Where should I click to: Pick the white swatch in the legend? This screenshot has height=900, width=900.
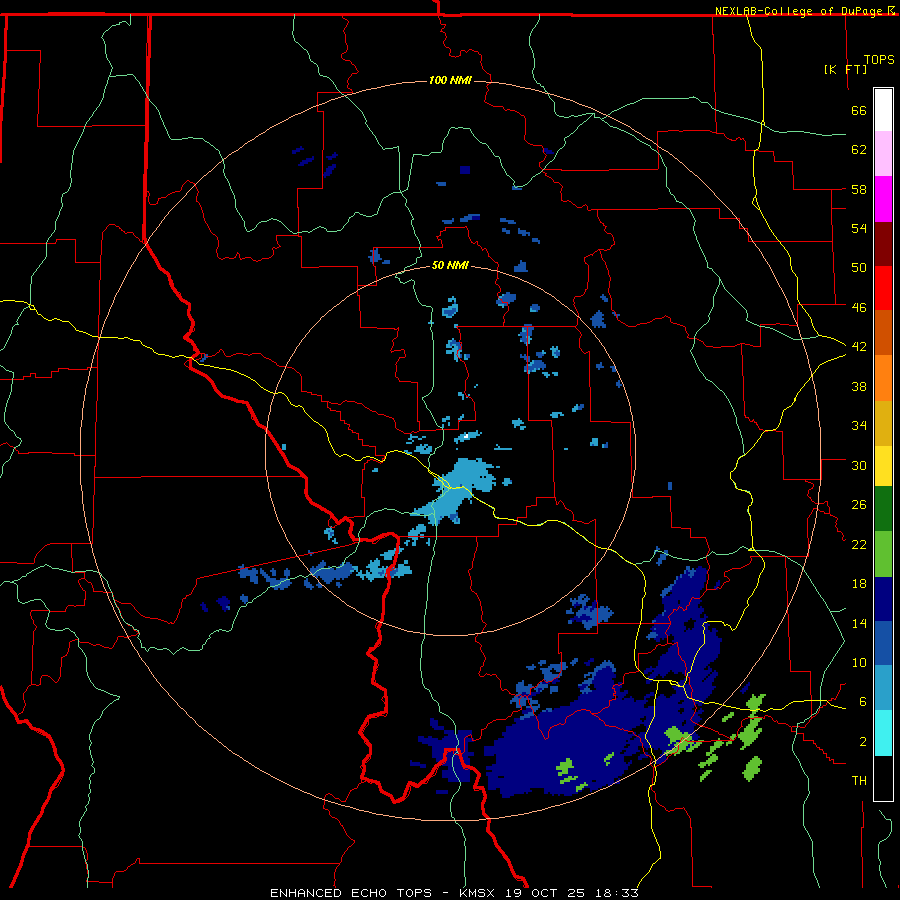click(883, 110)
